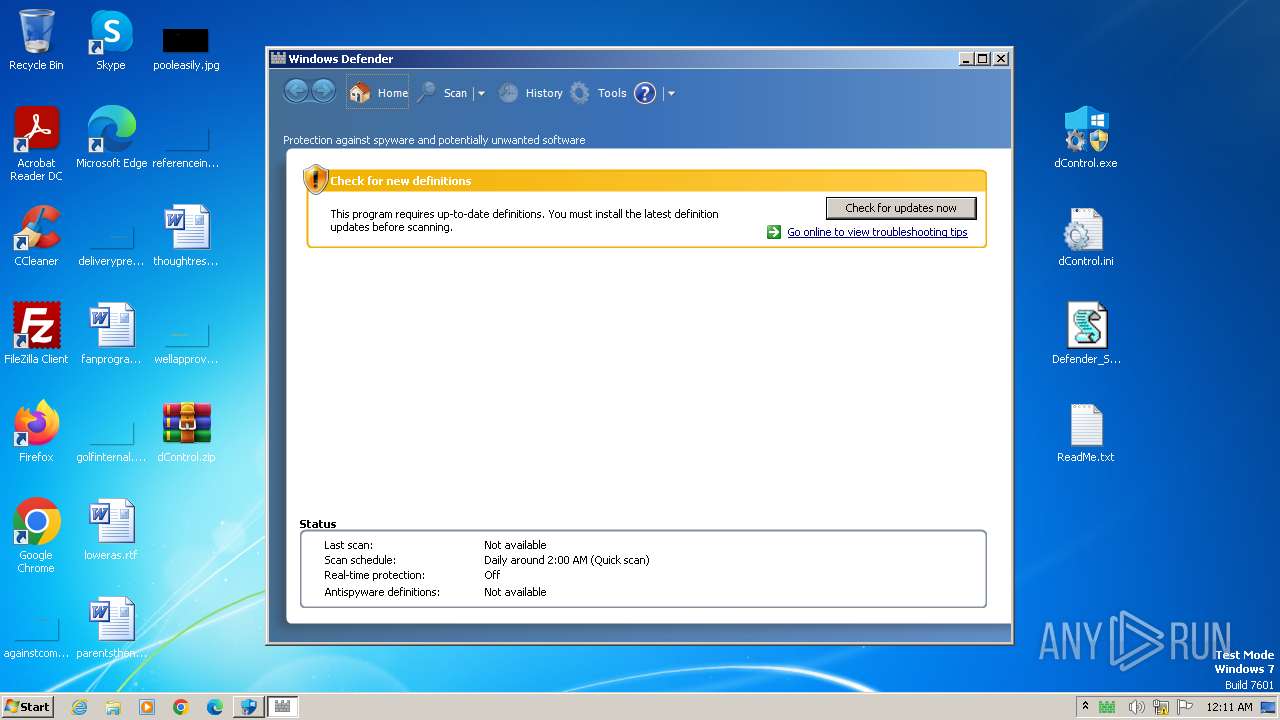The image size is (1280, 720).
Task: Launch Chrome from the taskbar
Action: click(181, 707)
